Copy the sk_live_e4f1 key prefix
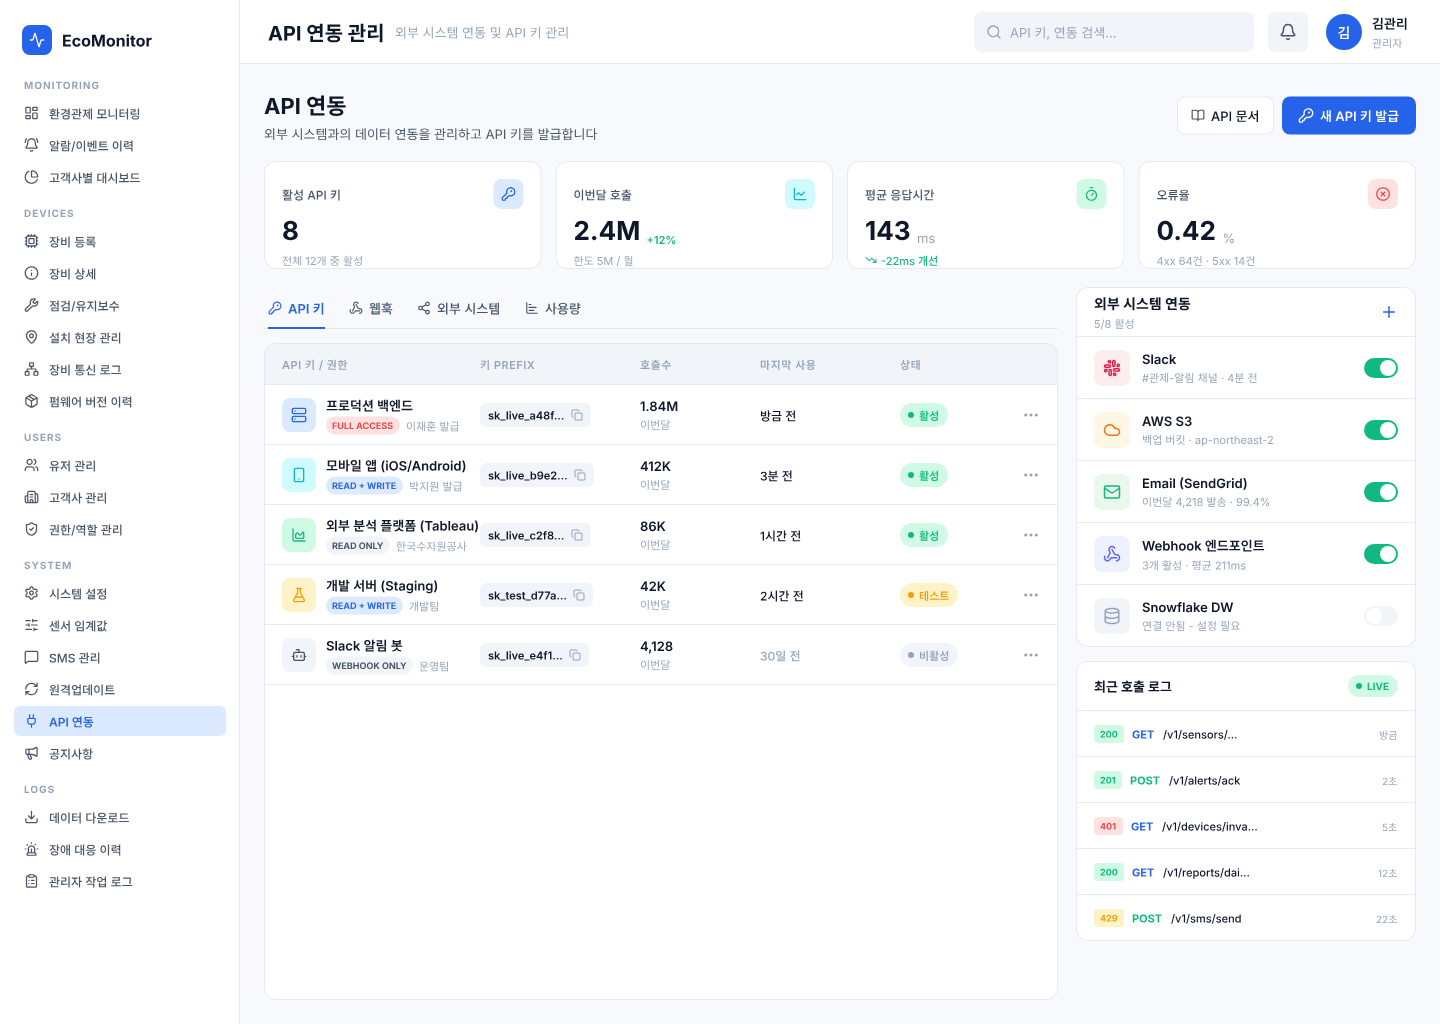Image resolution: width=1440 pixels, height=1024 pixels. pos(575,655)
